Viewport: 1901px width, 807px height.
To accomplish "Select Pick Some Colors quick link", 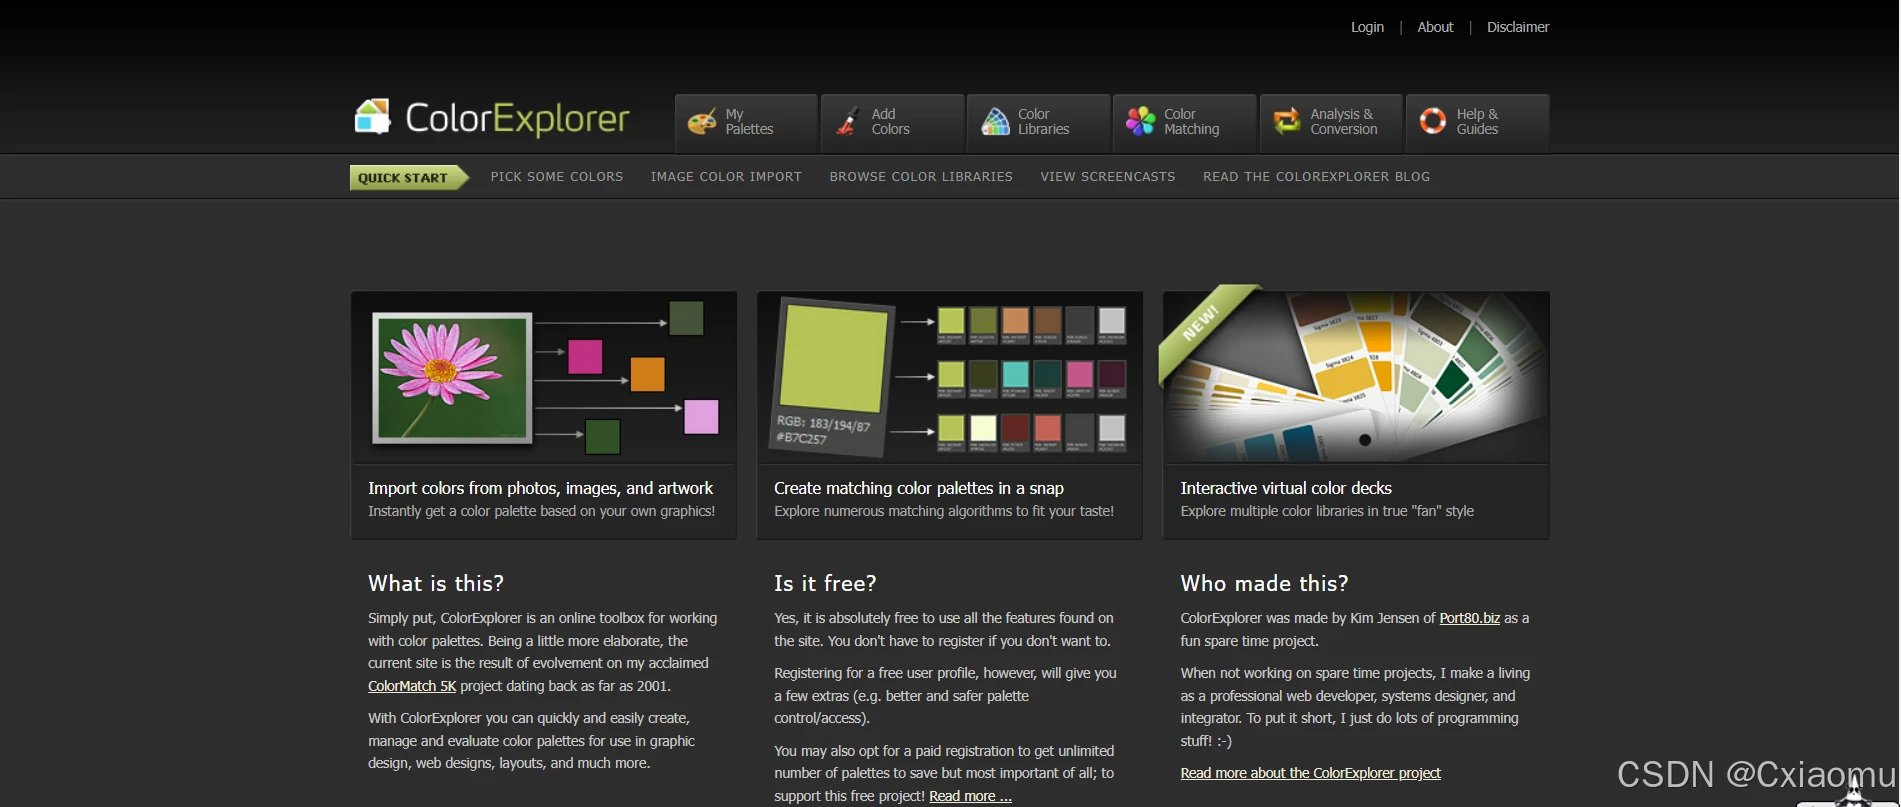I will point(556,177).
